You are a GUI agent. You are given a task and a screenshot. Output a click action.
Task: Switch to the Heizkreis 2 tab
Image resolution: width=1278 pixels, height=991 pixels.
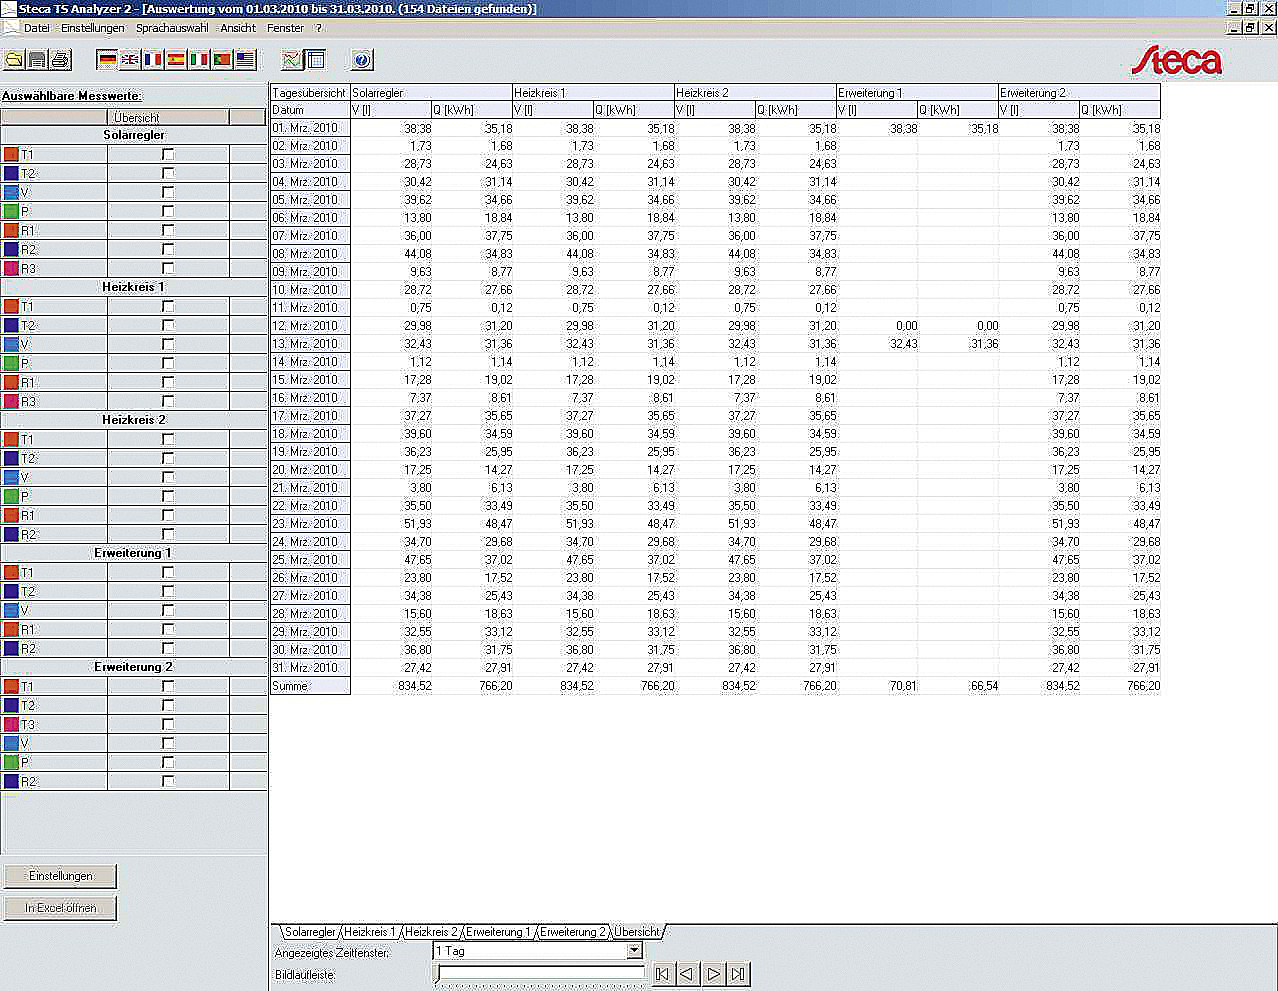(x=431, y=932)
